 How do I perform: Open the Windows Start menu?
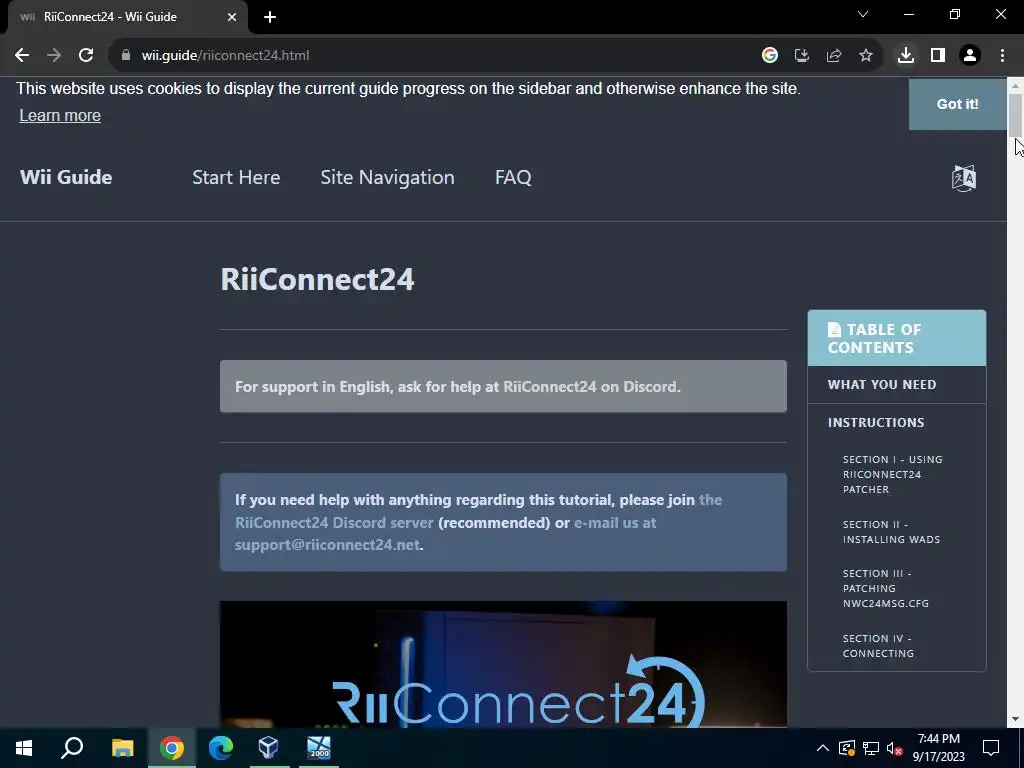pyautogui.click(x=24, y=748)
